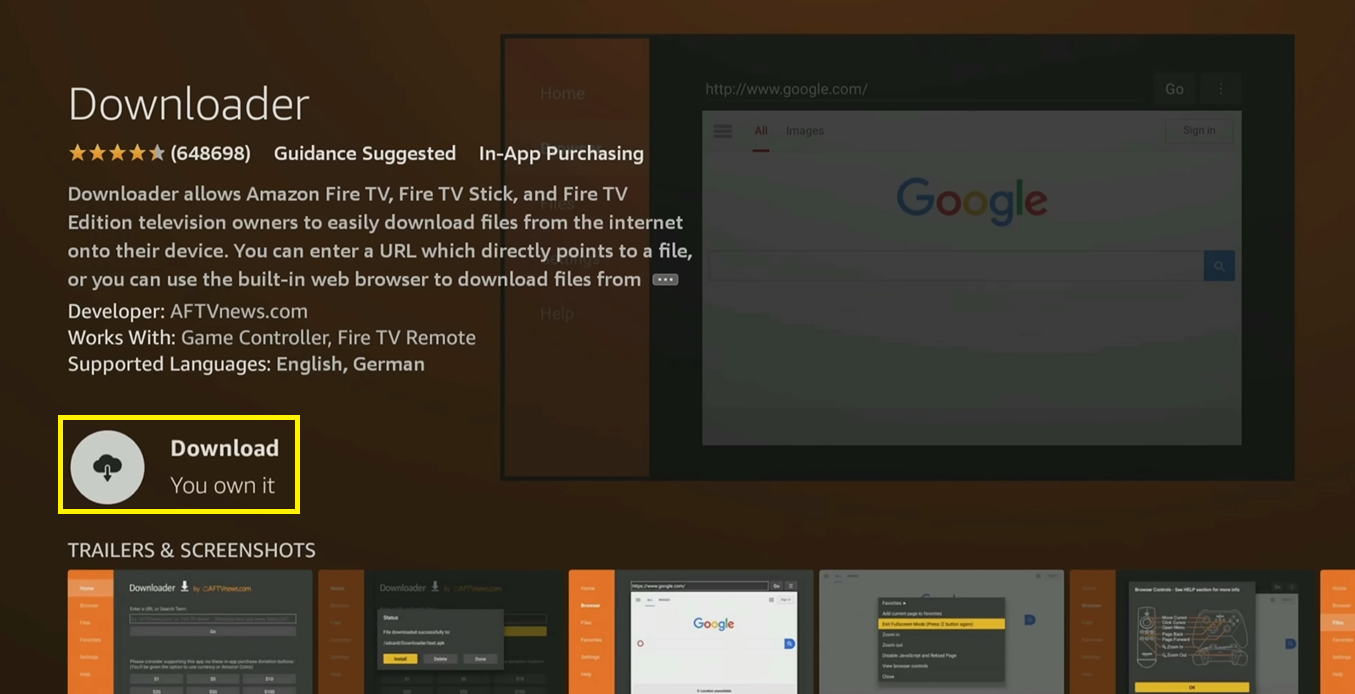This screenshot has height=694, width=1355.
Task: Click the star rating for Downloader
Action: (116, 154)
